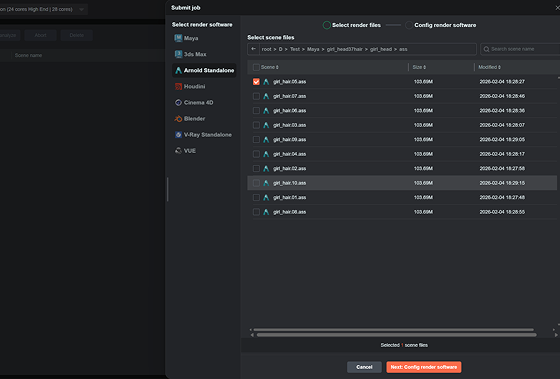This screenshot has width=560, height=379.
Task: Check the girl_hair.09.ass checkbox
Action: click(256, 140)
